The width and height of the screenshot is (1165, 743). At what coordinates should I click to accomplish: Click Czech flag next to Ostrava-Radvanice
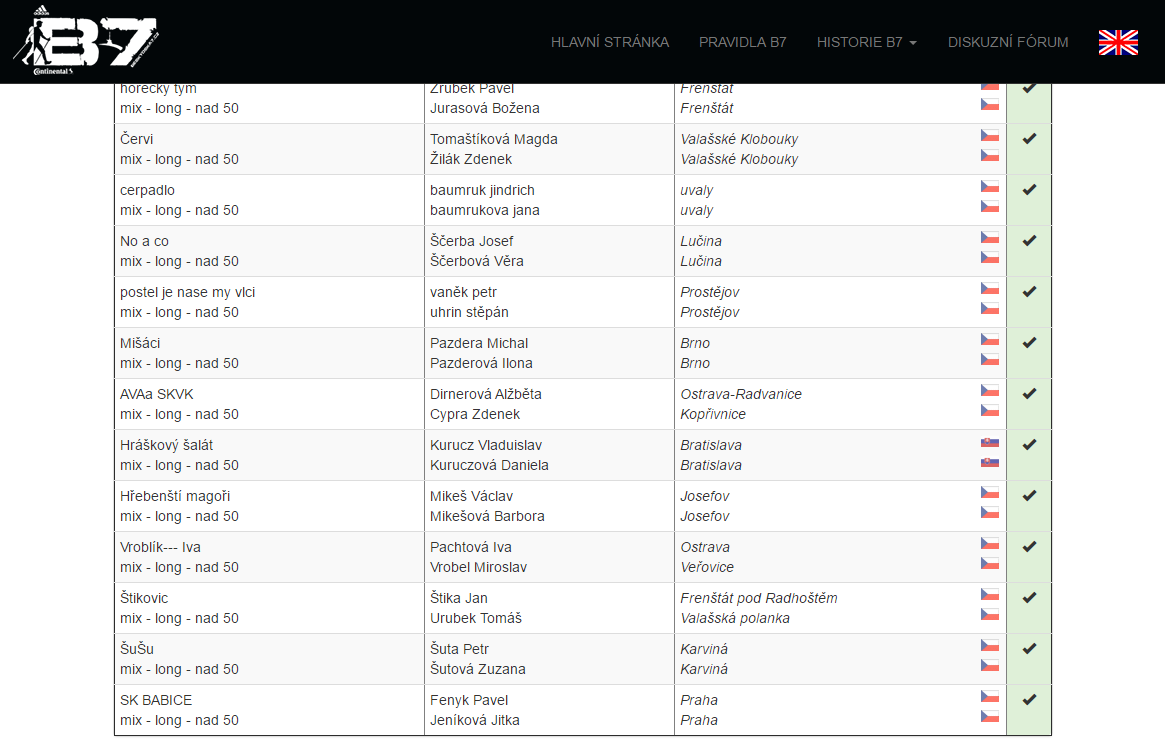[x=990, y=391]
